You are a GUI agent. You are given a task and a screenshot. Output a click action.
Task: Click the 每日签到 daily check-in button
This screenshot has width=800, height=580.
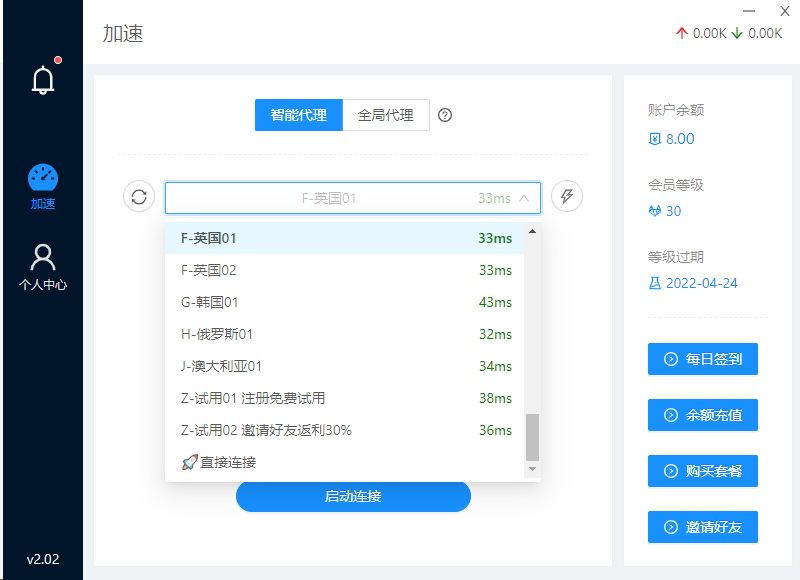[x=702, y=359]
